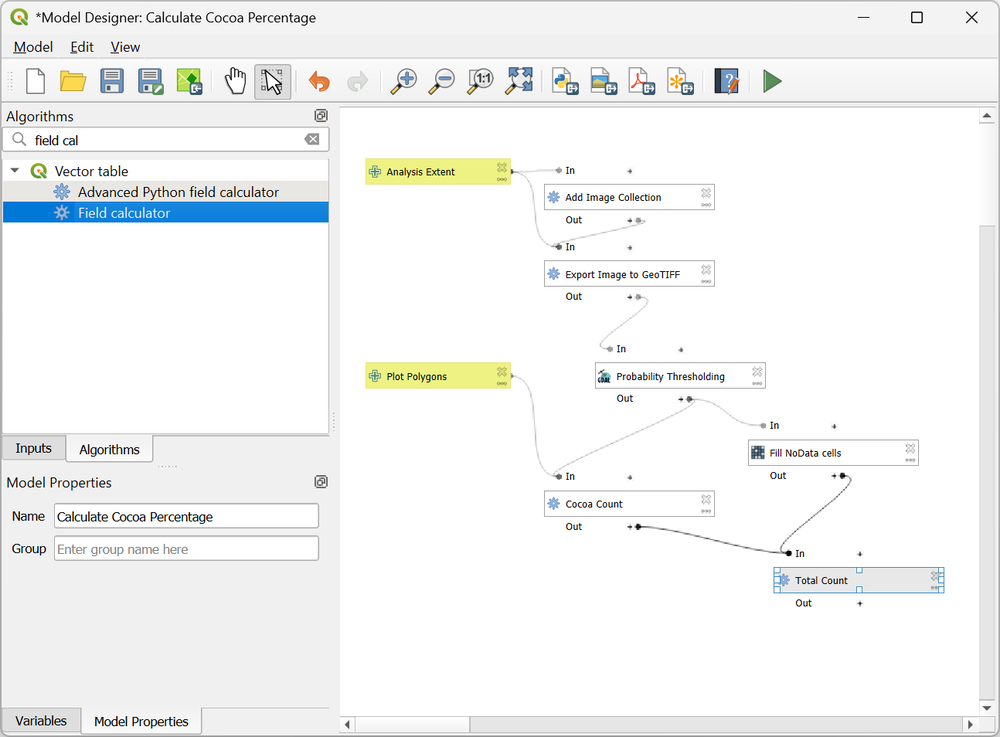Export the model as an image
1000x737 pixels.
pos(603,82)
